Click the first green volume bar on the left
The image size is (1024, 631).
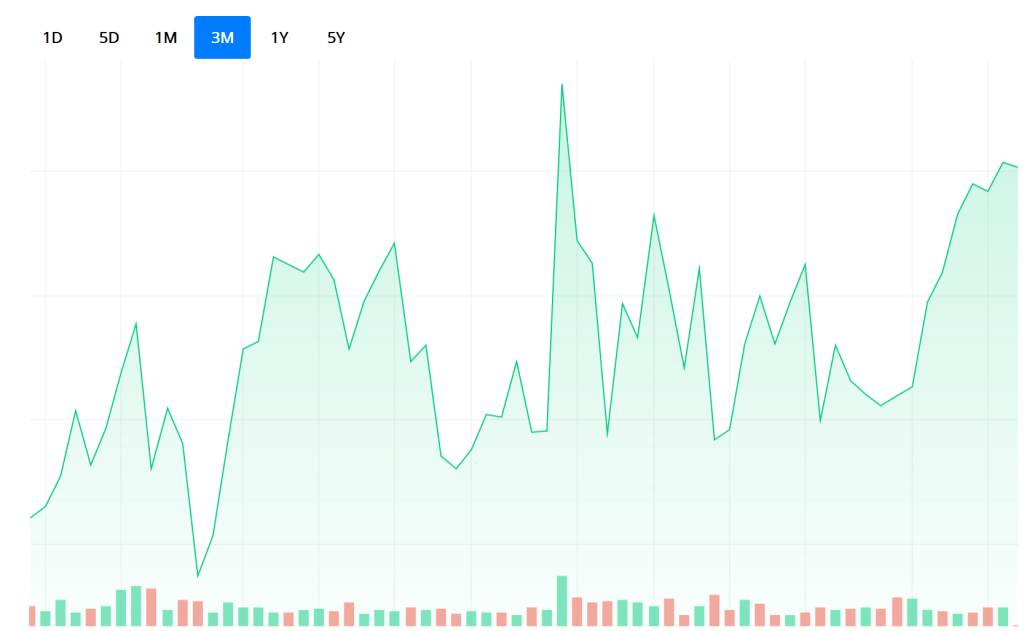click(45, 618)
